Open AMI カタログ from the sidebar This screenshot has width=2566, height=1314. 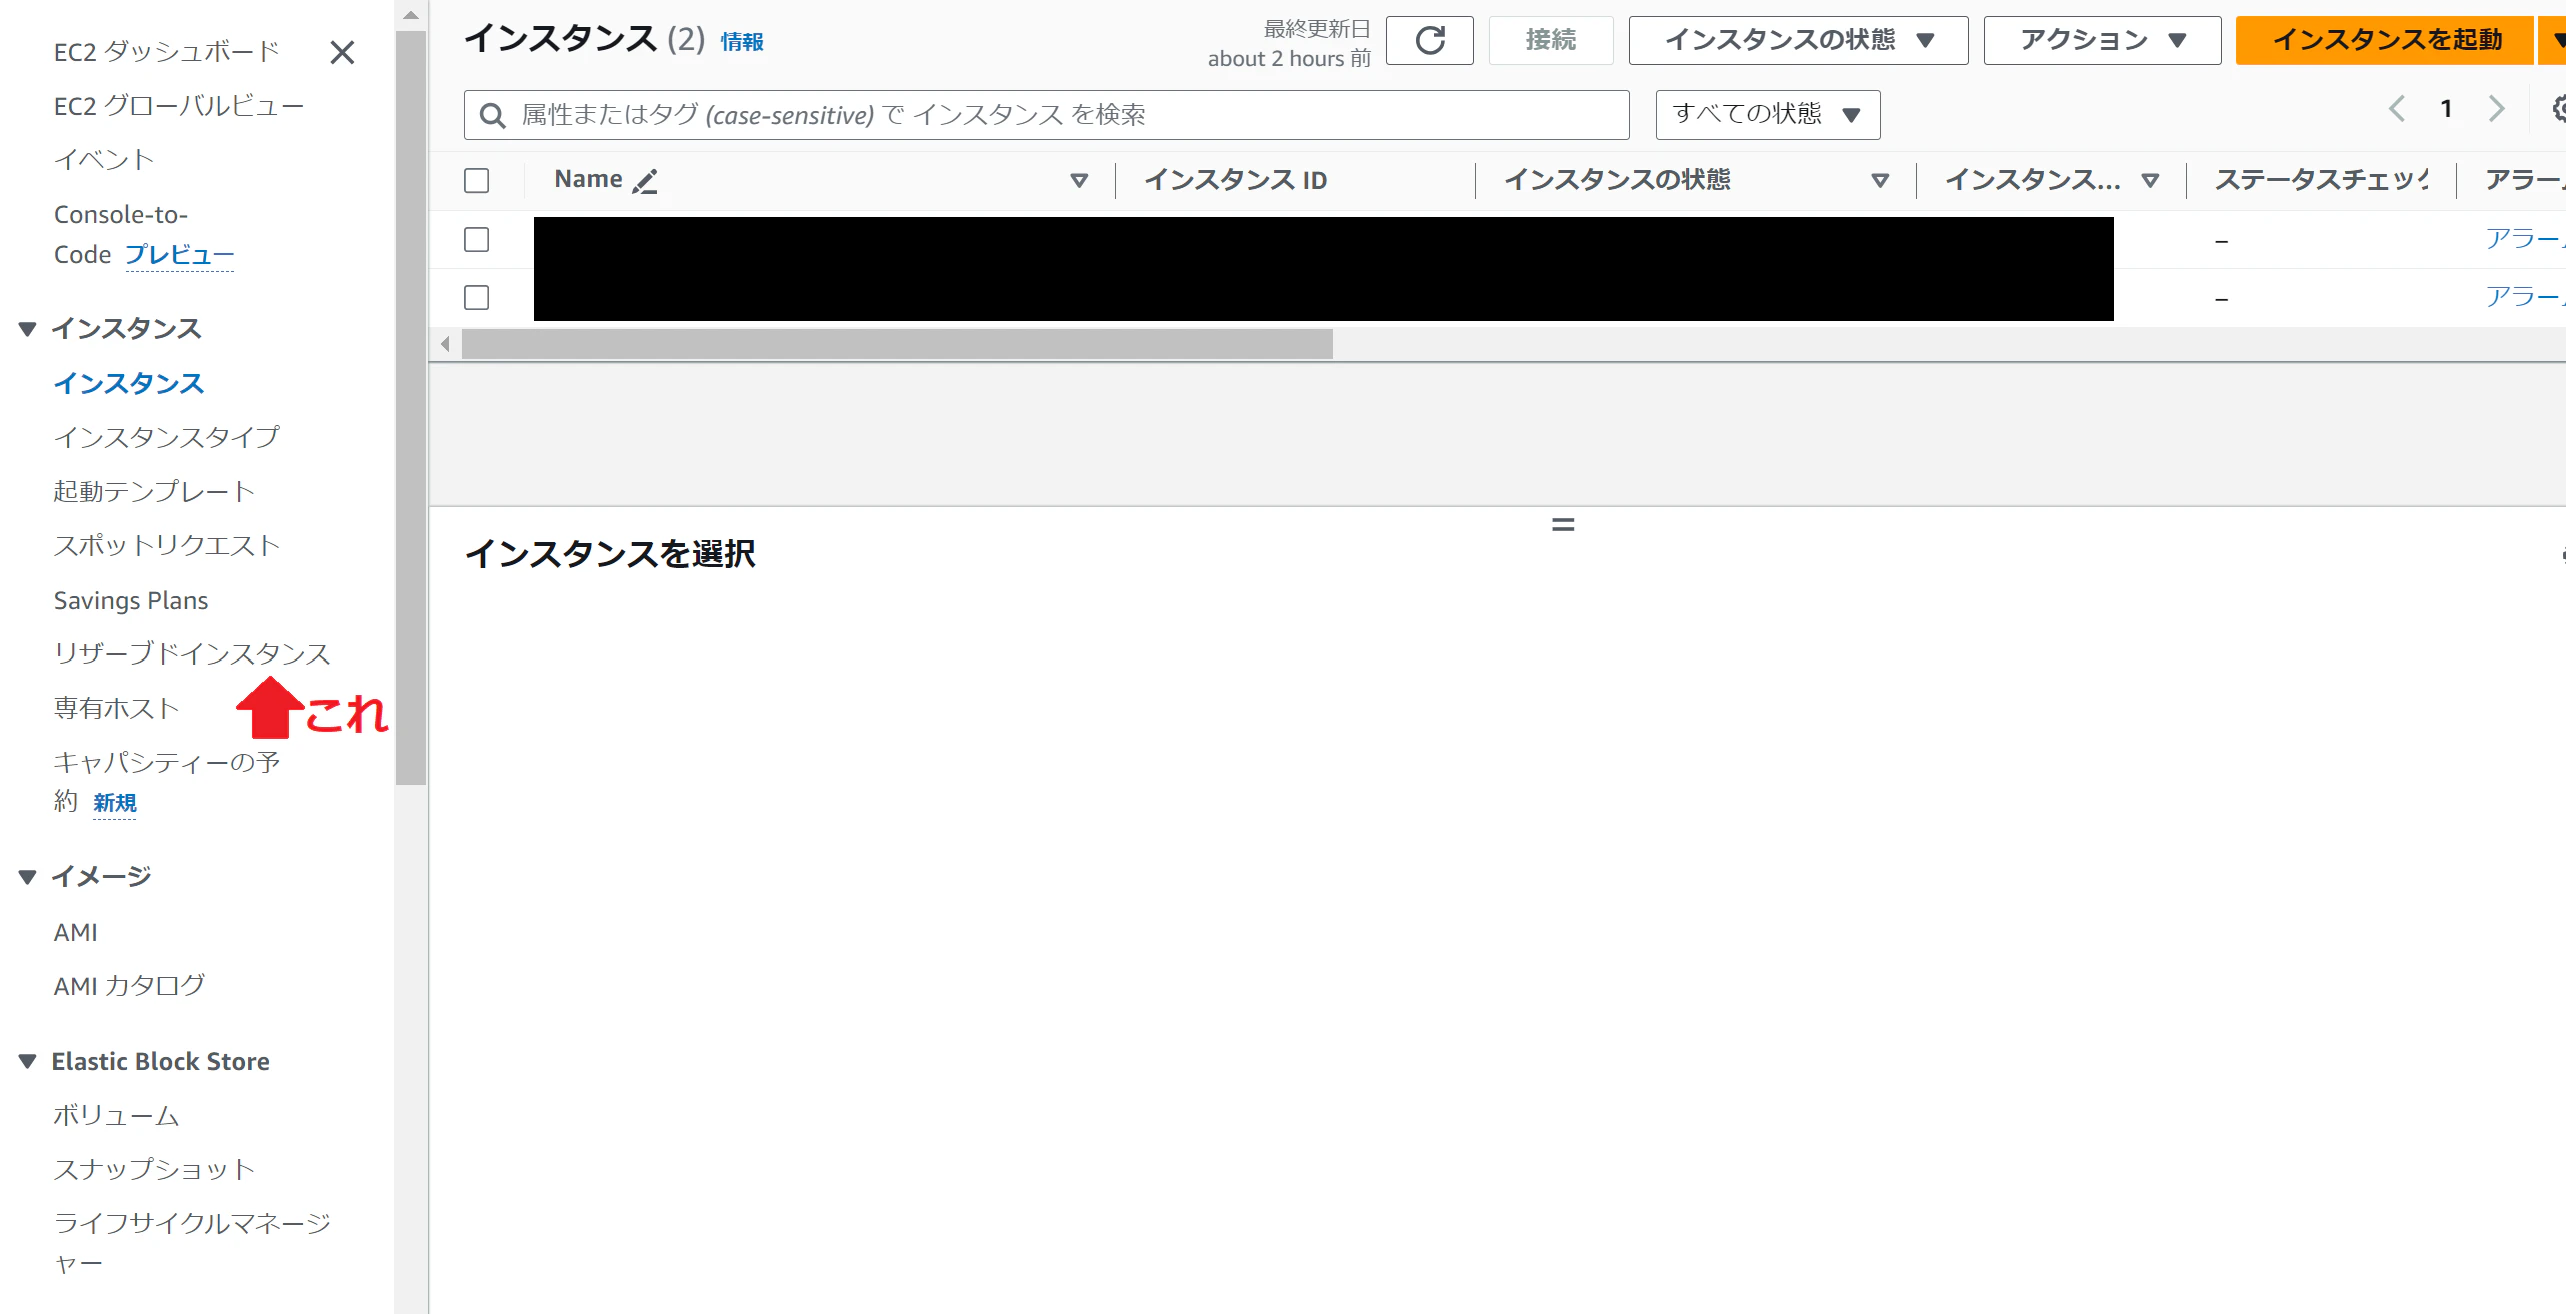(x=128, y=985)
